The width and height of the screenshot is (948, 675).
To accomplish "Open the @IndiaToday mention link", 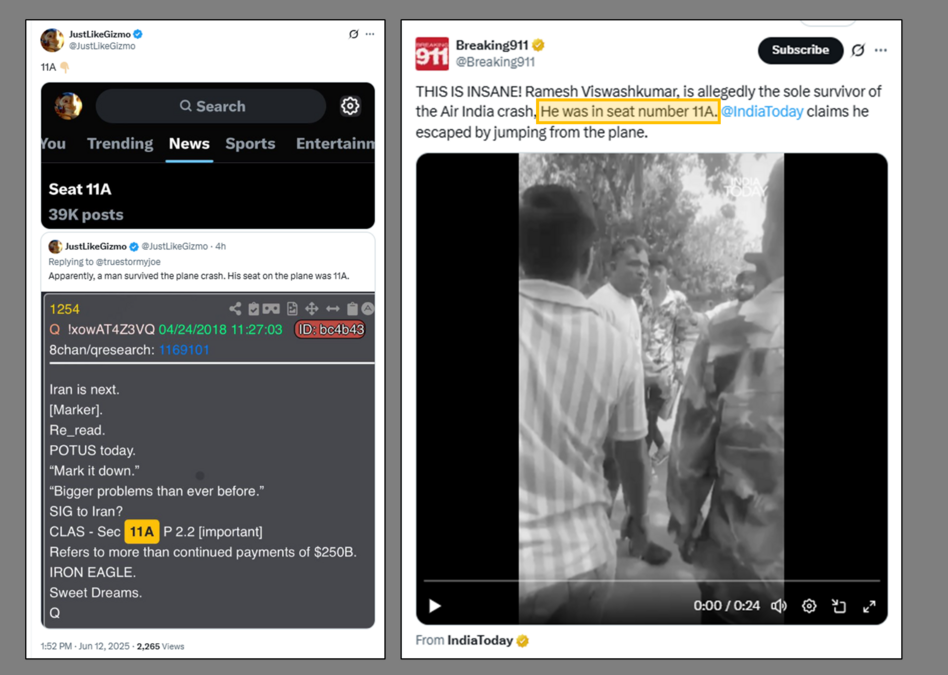I will [x=762, y=111].
